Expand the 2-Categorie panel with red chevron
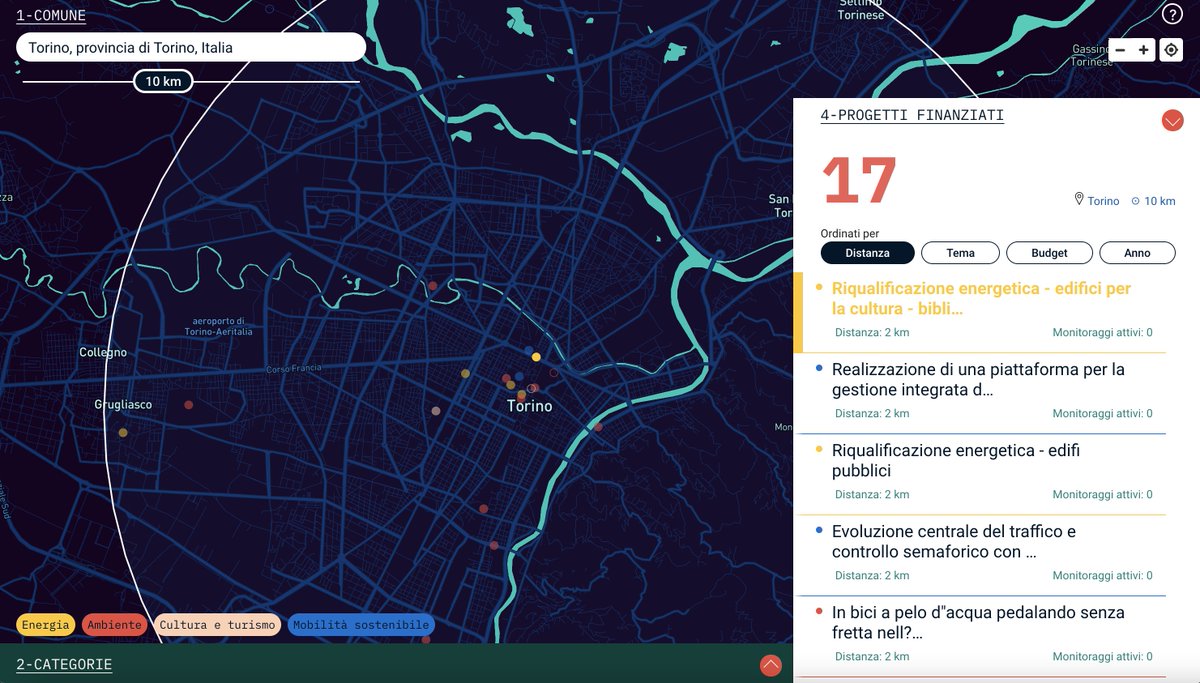 (x=770, y=664)
